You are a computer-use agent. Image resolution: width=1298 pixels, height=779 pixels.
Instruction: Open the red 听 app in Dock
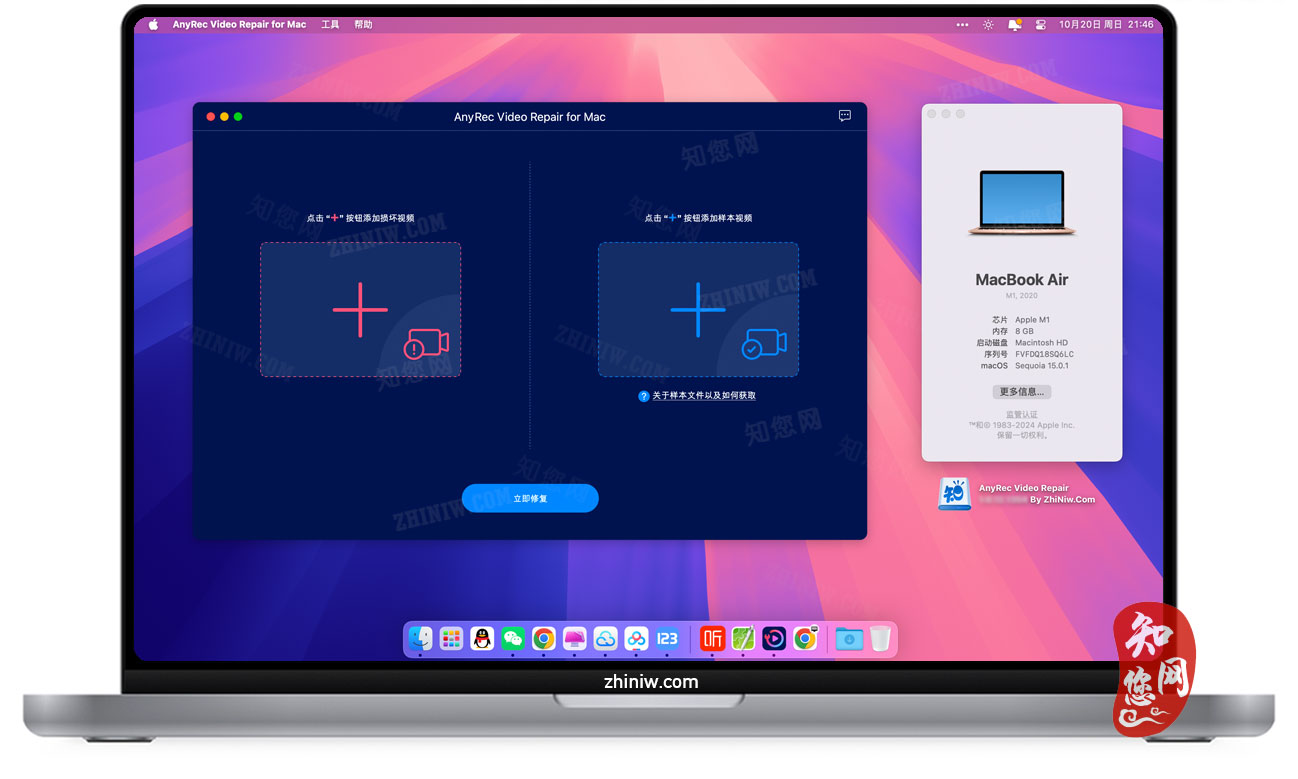[712, 638]
